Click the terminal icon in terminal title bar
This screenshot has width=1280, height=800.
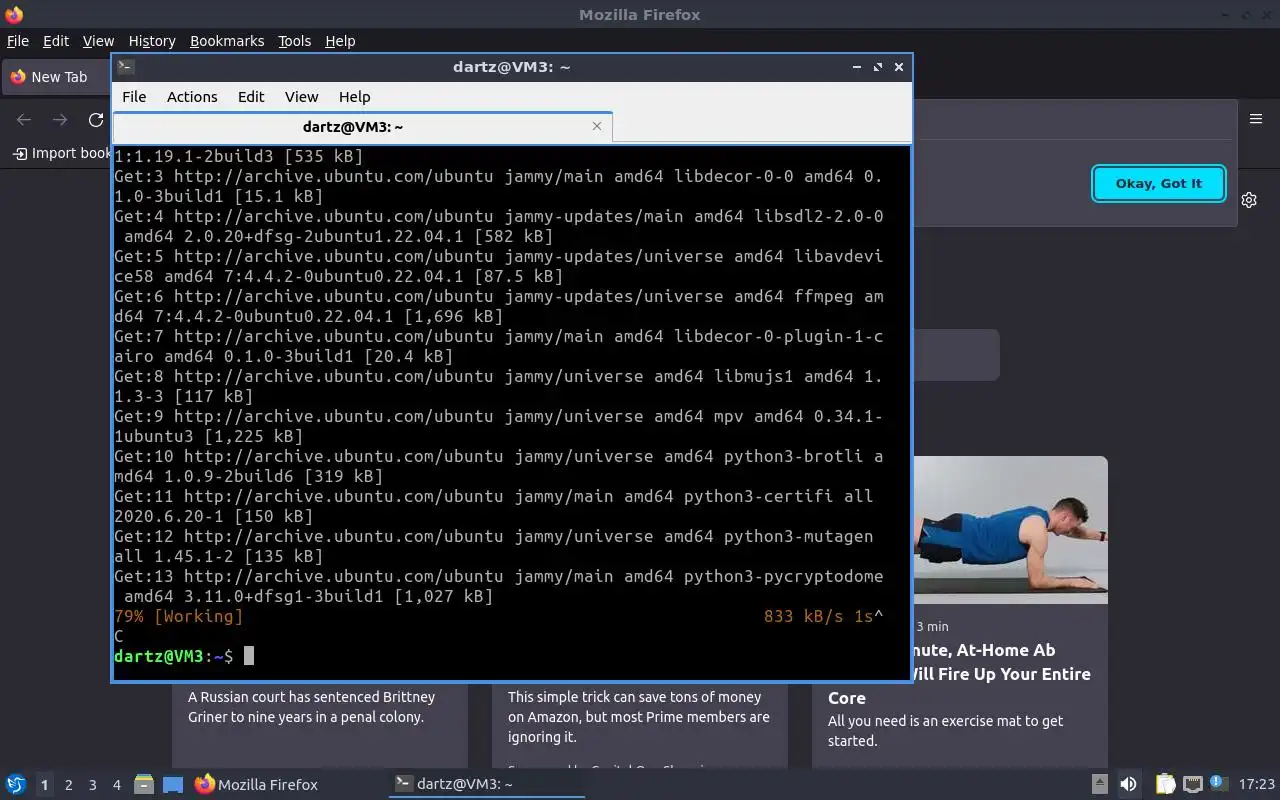tap(125, 67)
